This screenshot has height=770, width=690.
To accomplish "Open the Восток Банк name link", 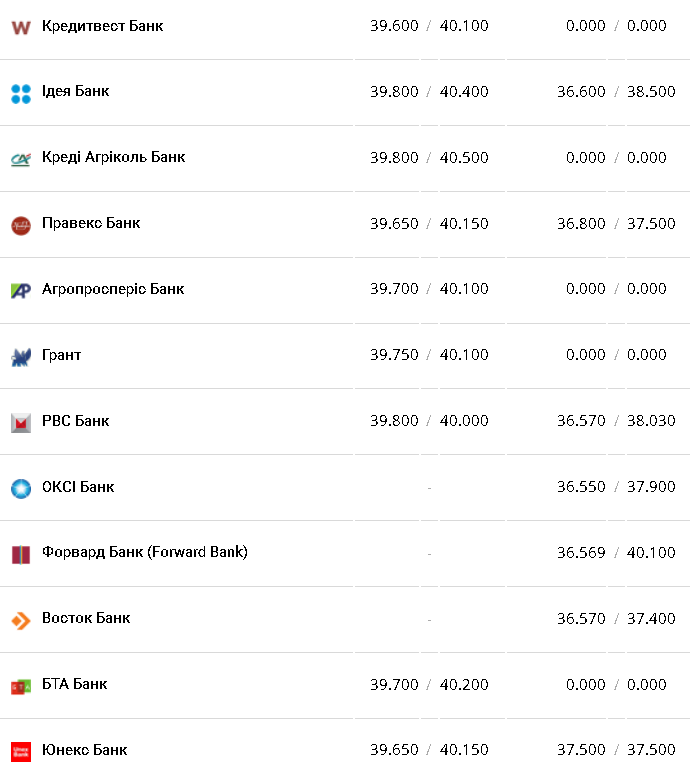I will [x=86, y=618].
